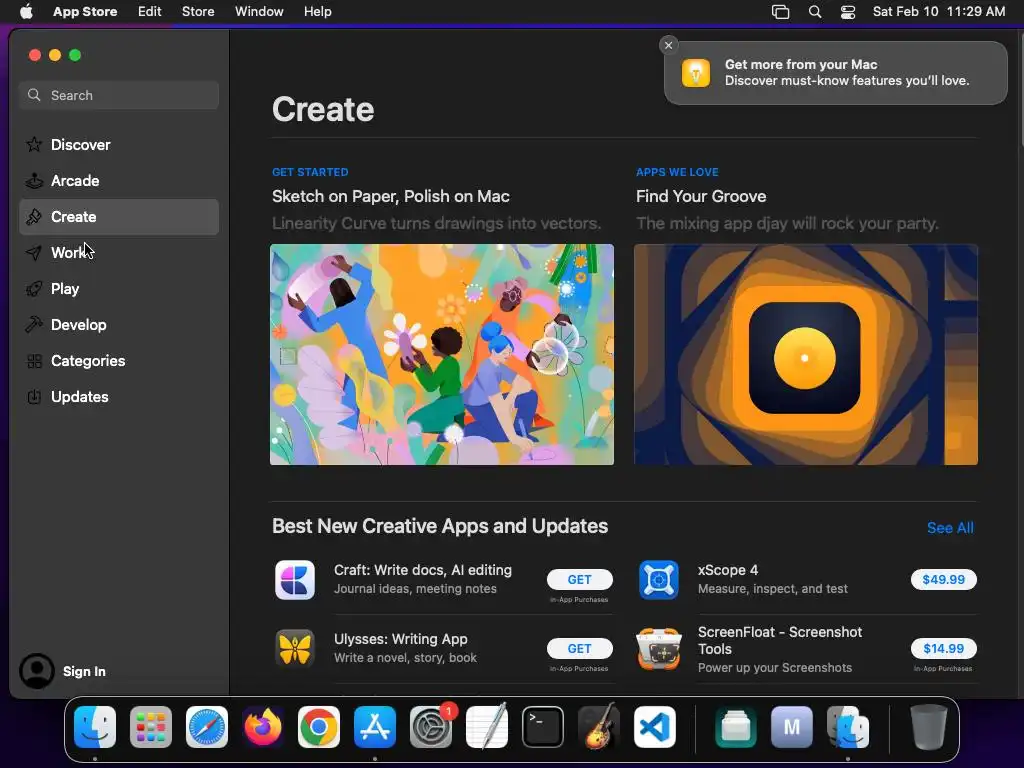
Task: Browse app Categories
Action: 119,360
